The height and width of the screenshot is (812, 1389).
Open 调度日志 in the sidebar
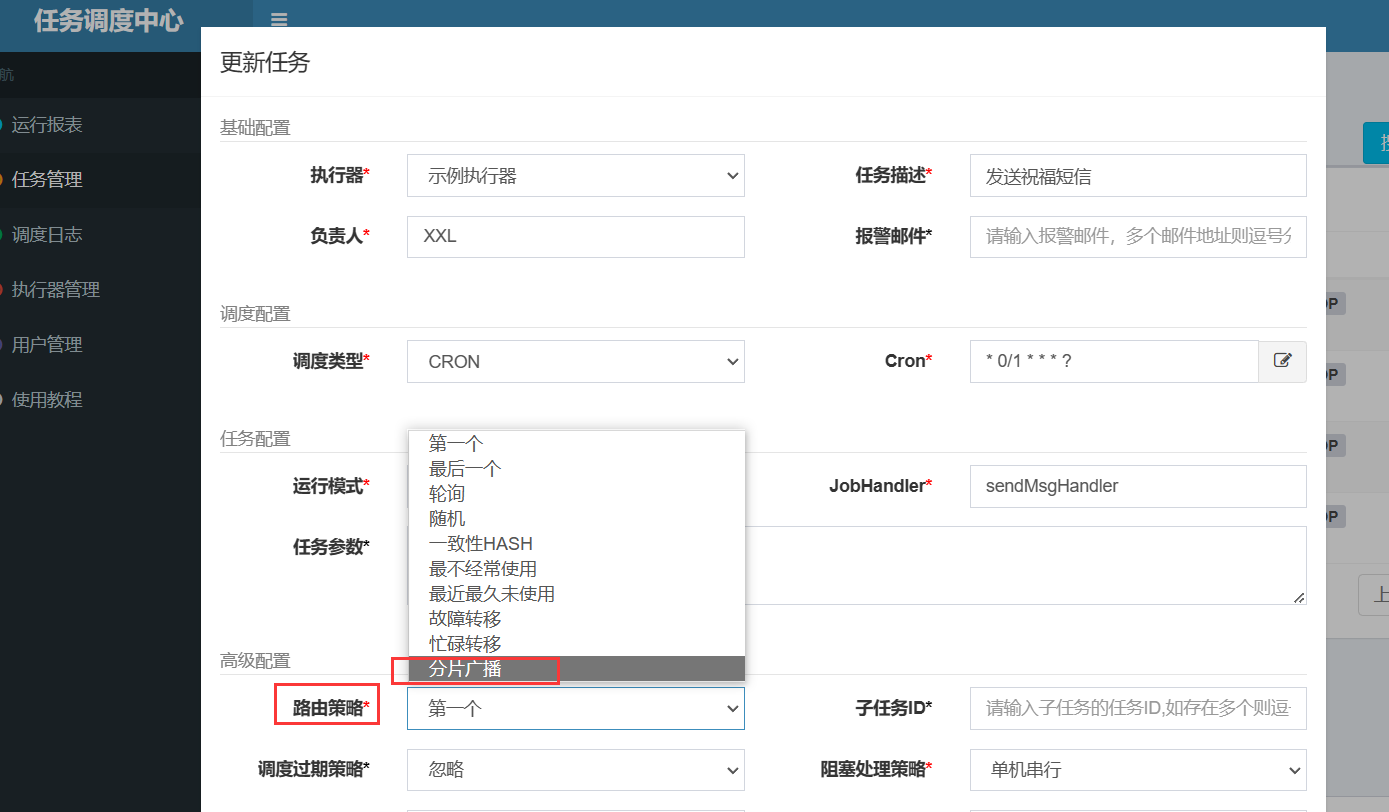[x=47, y=235]
